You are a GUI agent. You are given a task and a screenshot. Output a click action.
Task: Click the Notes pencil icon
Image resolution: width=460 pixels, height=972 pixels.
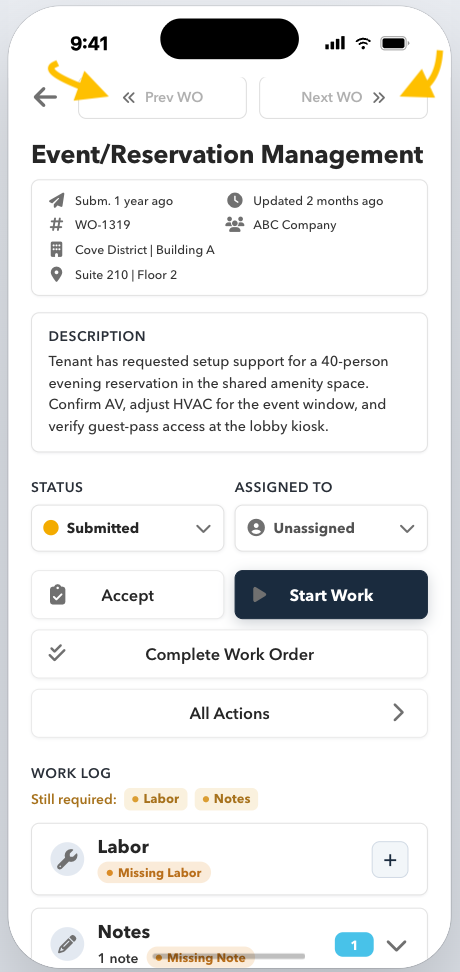click(x=67, y=944)
